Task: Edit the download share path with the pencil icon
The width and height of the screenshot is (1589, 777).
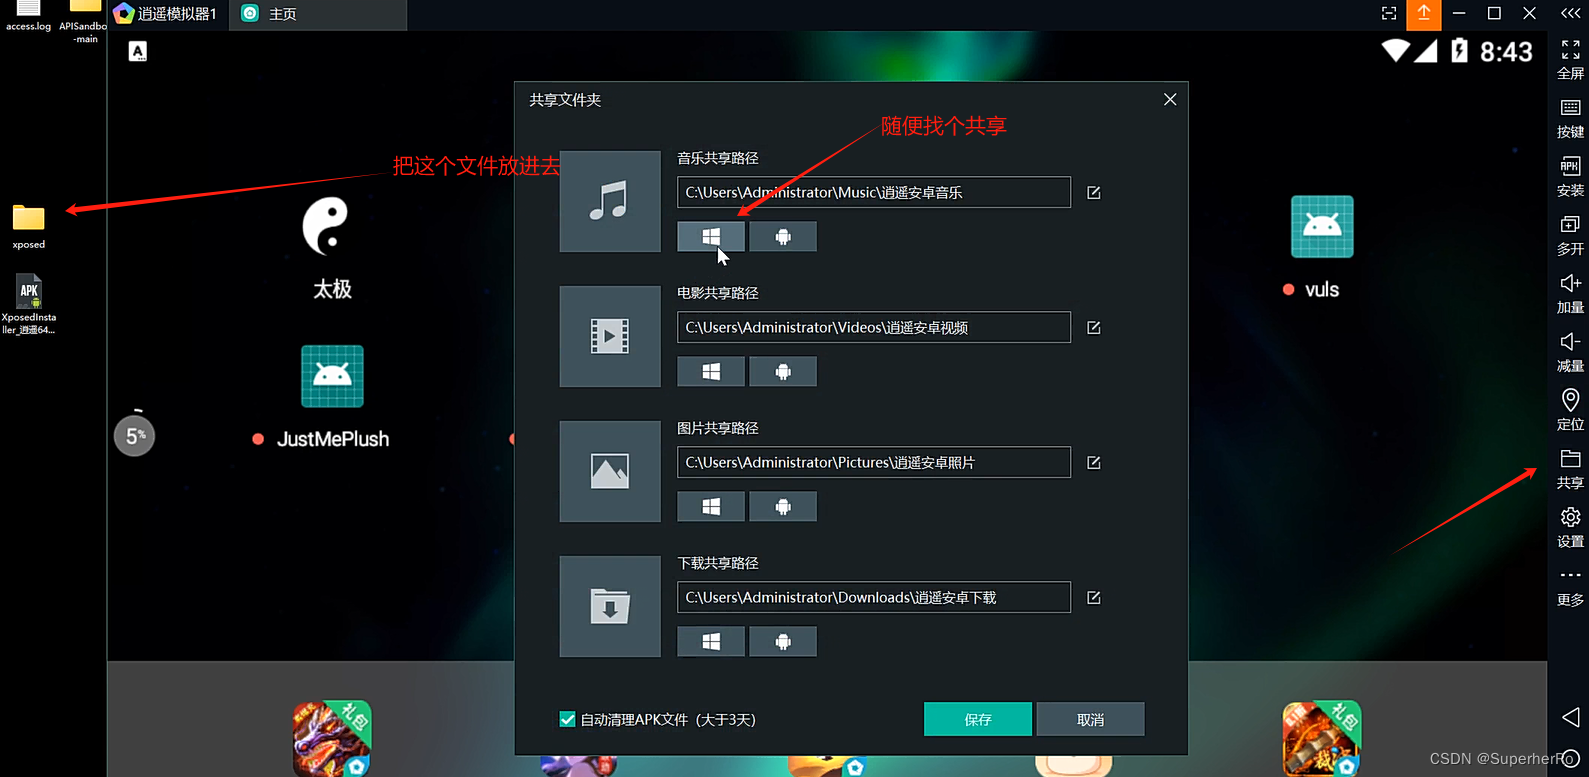Action: tap(1094, 598)
